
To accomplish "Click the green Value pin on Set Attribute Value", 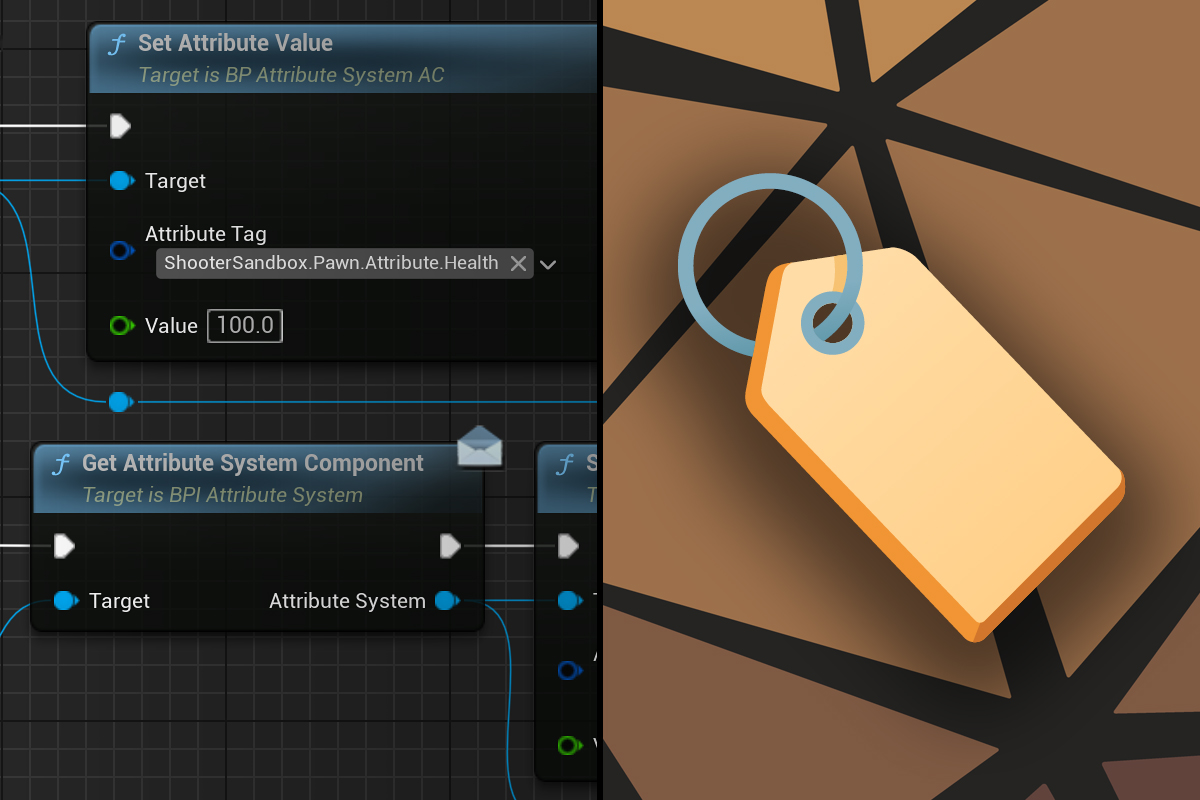I will (x=121, y=326).
